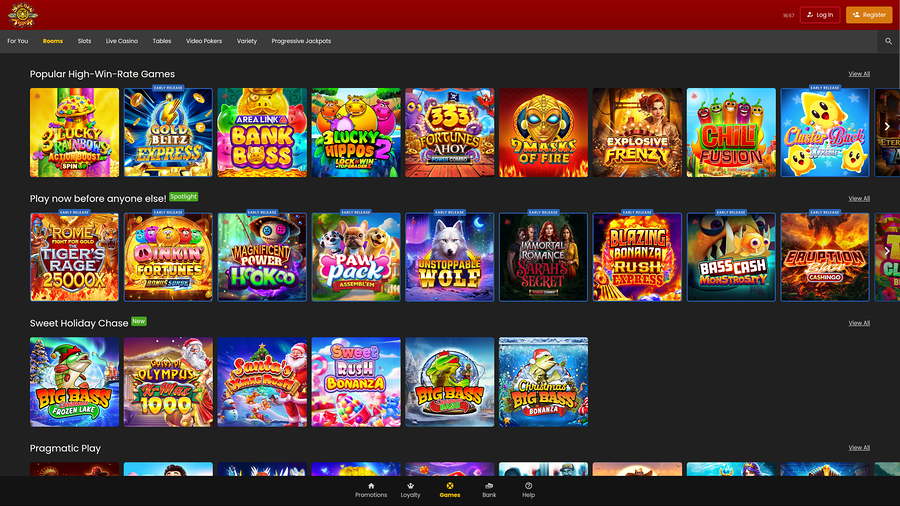
Task: Click the Popular High-Win-Rate Games heading
Action: tap(102, 74)
